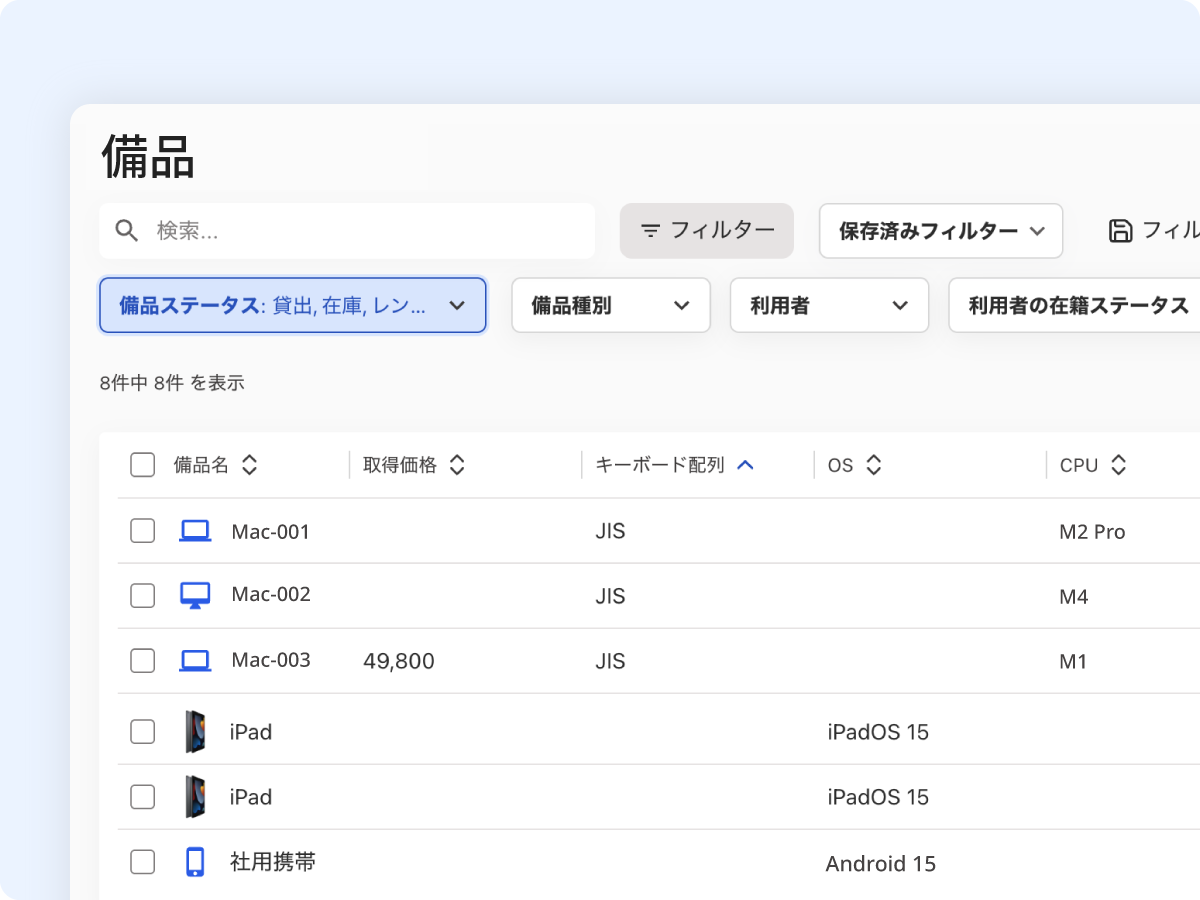This screenshot has width=1200, height=900.
Task: Open the 備品ステータス filter dropdown
Action: click(x=292, y=305)
